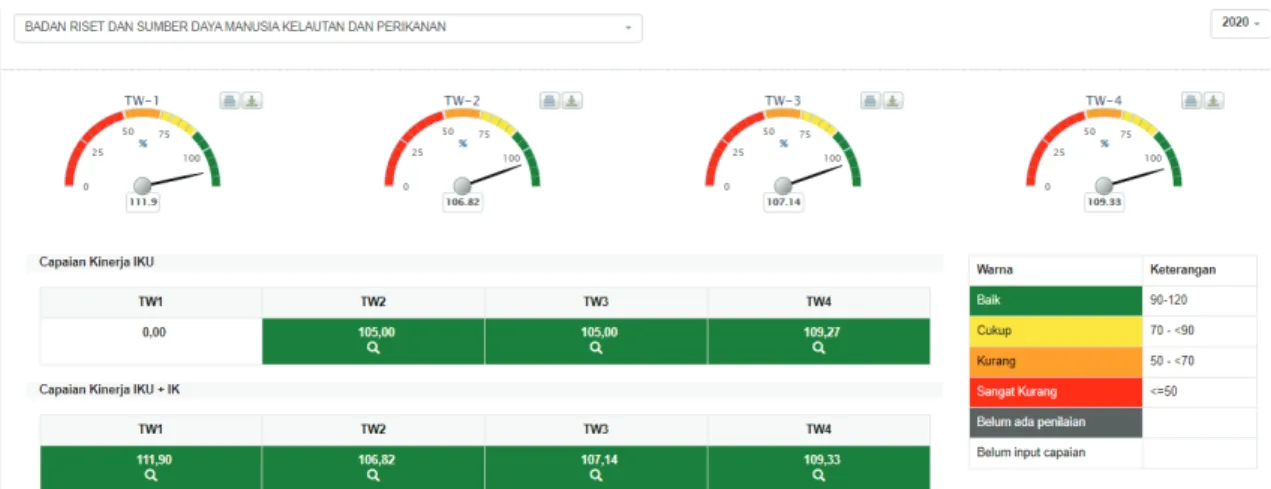The image size is (1271, 489).
Task: Click the Belum input capaian legend row
Action: point(1056,452)
